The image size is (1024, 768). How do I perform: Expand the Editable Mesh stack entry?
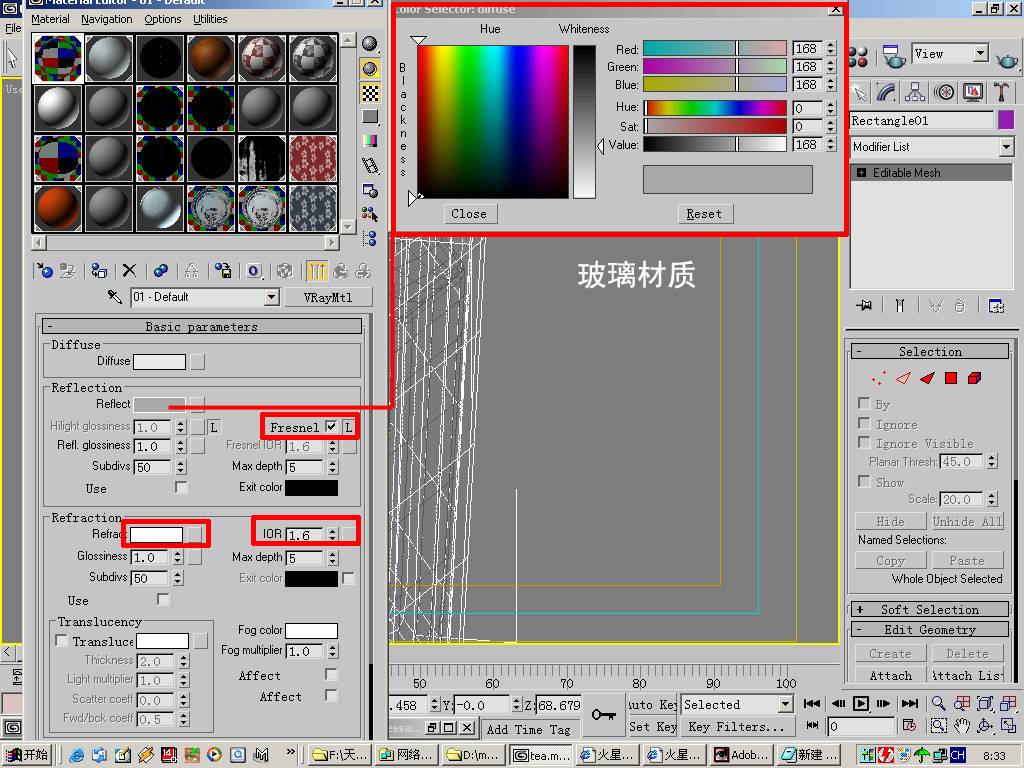(x=861, y=173)
